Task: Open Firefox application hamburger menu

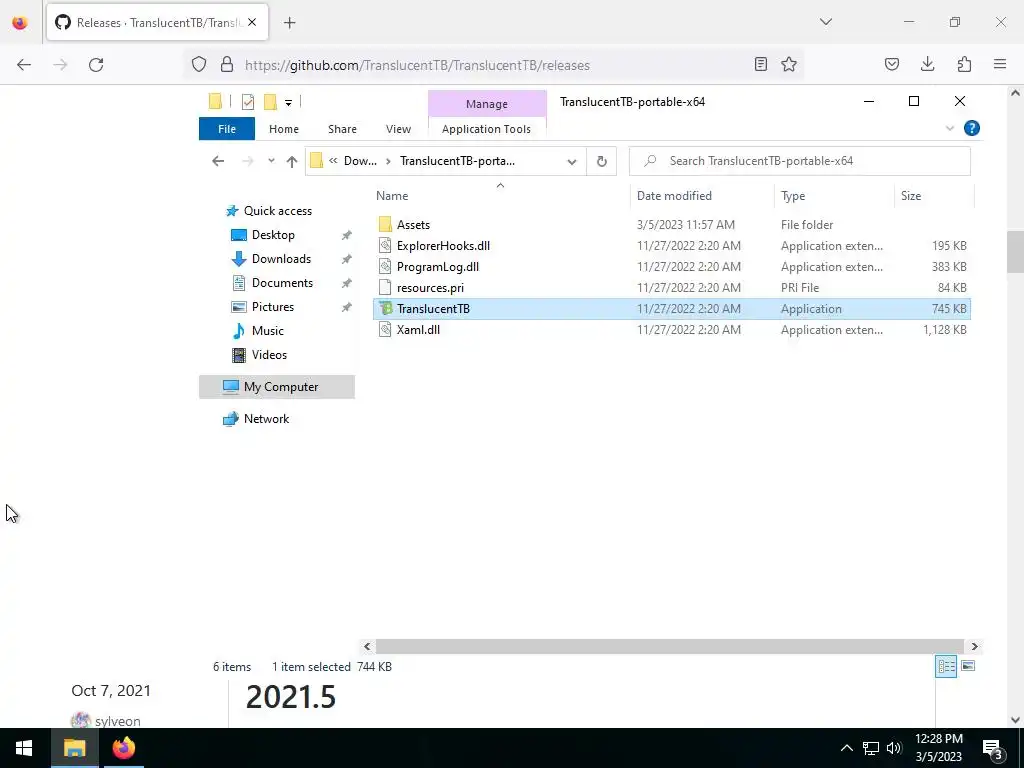Action: (1000, 65)
